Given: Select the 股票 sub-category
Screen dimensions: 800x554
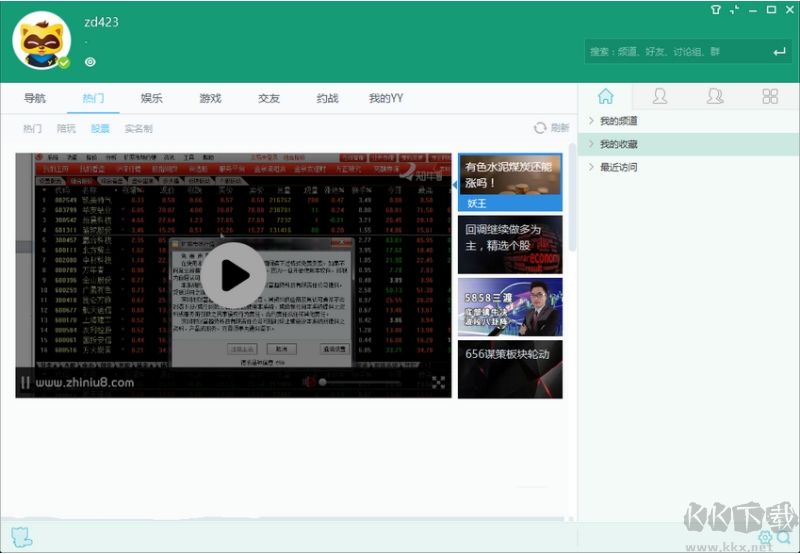Looking at the screenshot, I should tap(100, 129).
